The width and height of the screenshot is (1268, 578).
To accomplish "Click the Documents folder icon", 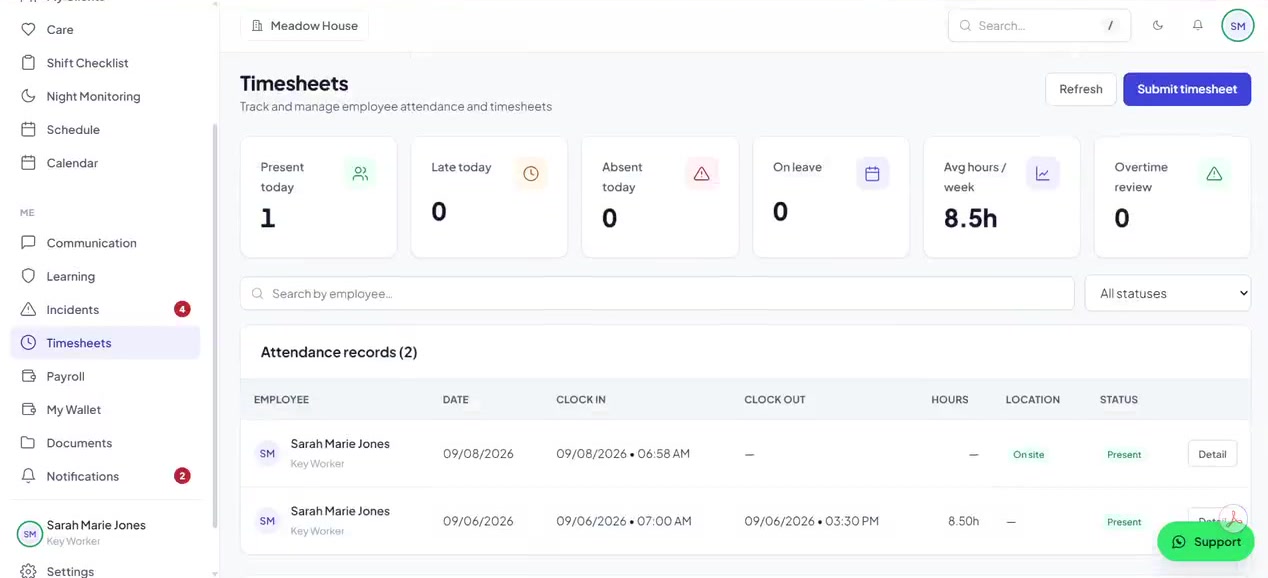I will 28,443.
